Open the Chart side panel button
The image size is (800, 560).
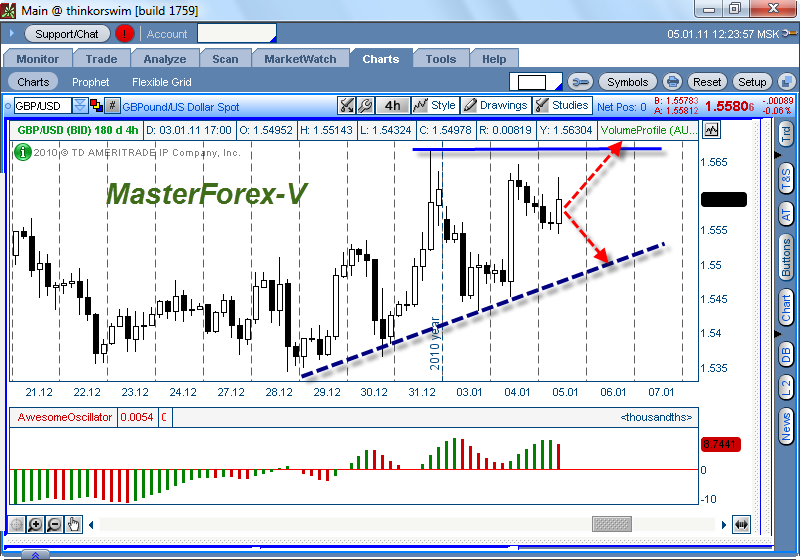(786, 308)
